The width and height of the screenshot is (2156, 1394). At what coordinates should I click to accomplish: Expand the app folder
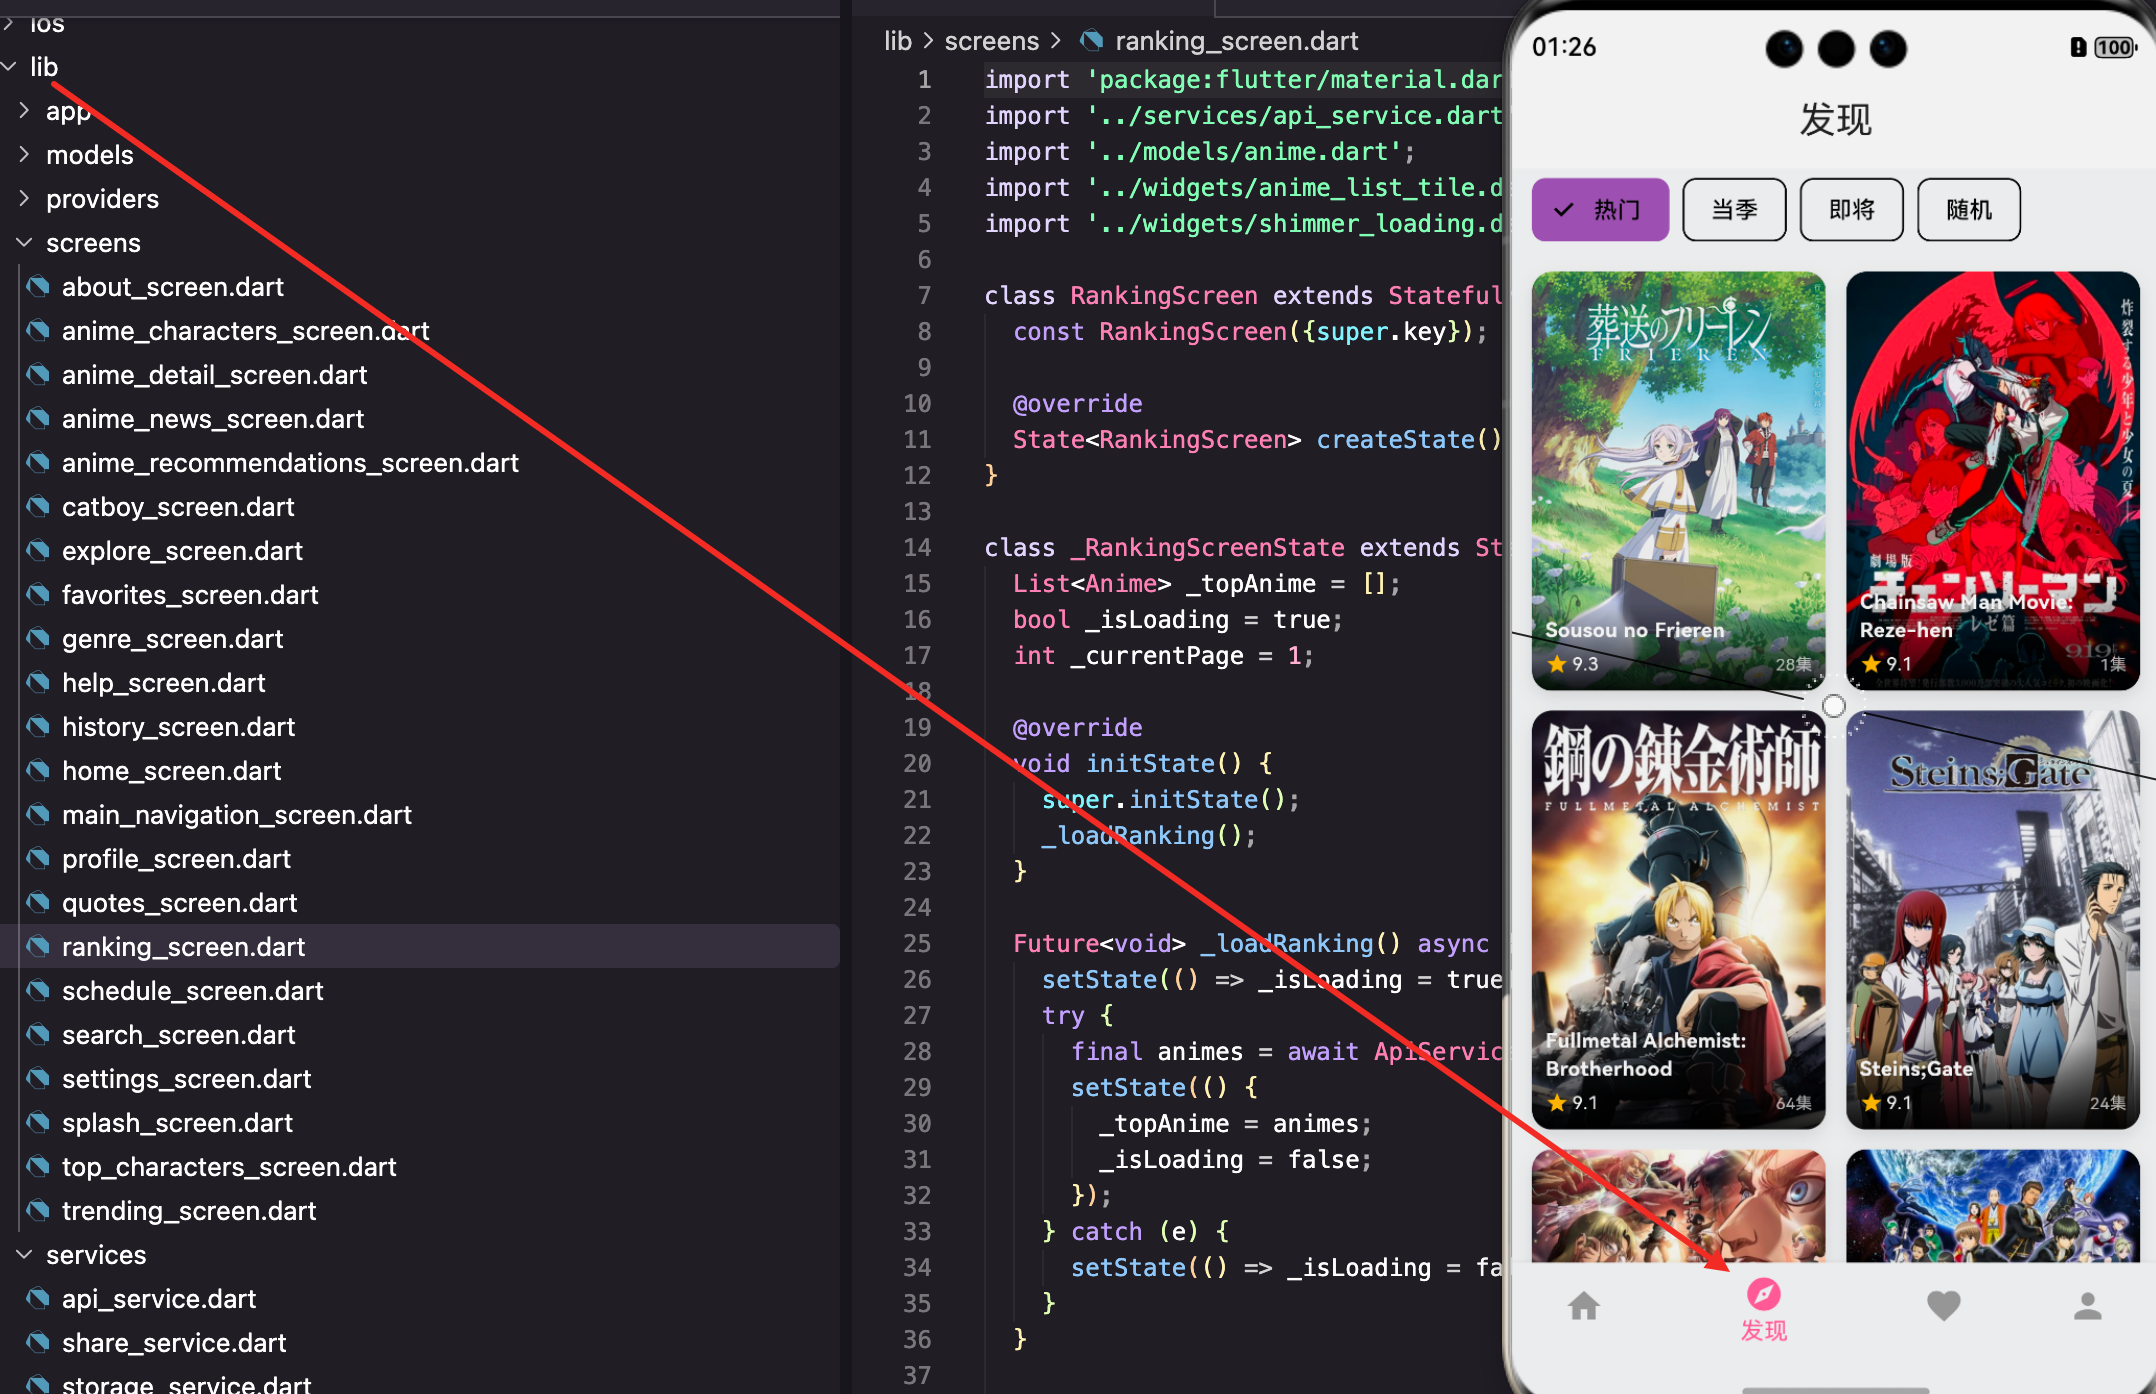click(x=24, y=111)
